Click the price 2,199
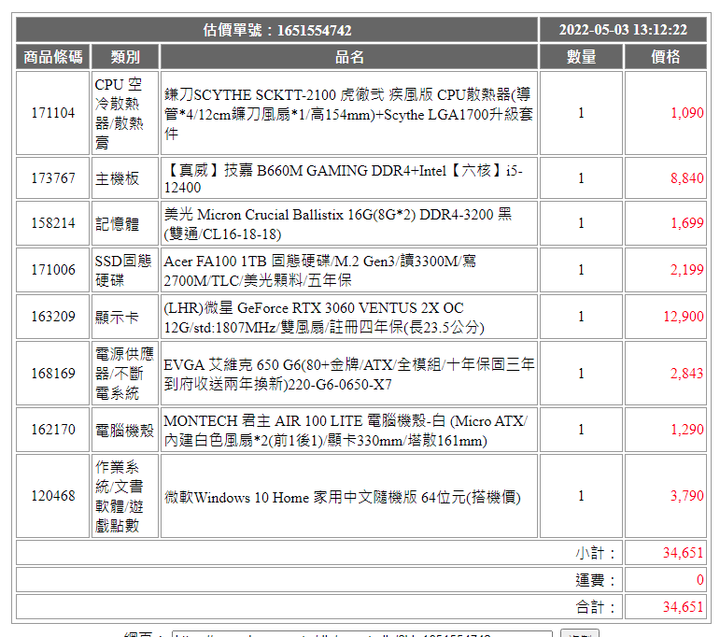The image size is (720, 637). [687, 270]
